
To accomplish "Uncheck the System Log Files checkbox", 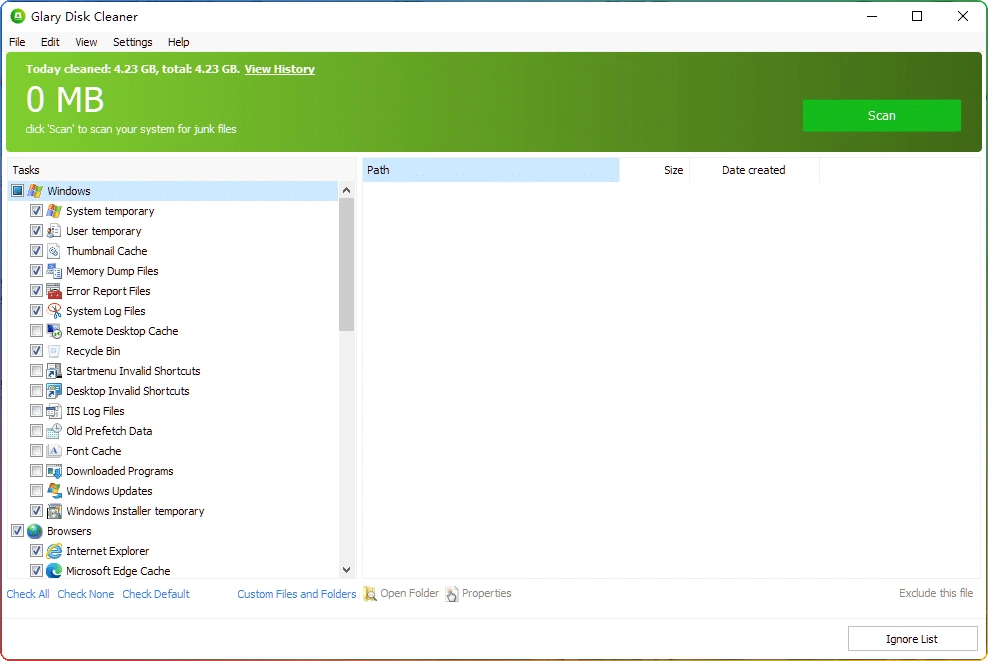I will [x=36, y=311].
